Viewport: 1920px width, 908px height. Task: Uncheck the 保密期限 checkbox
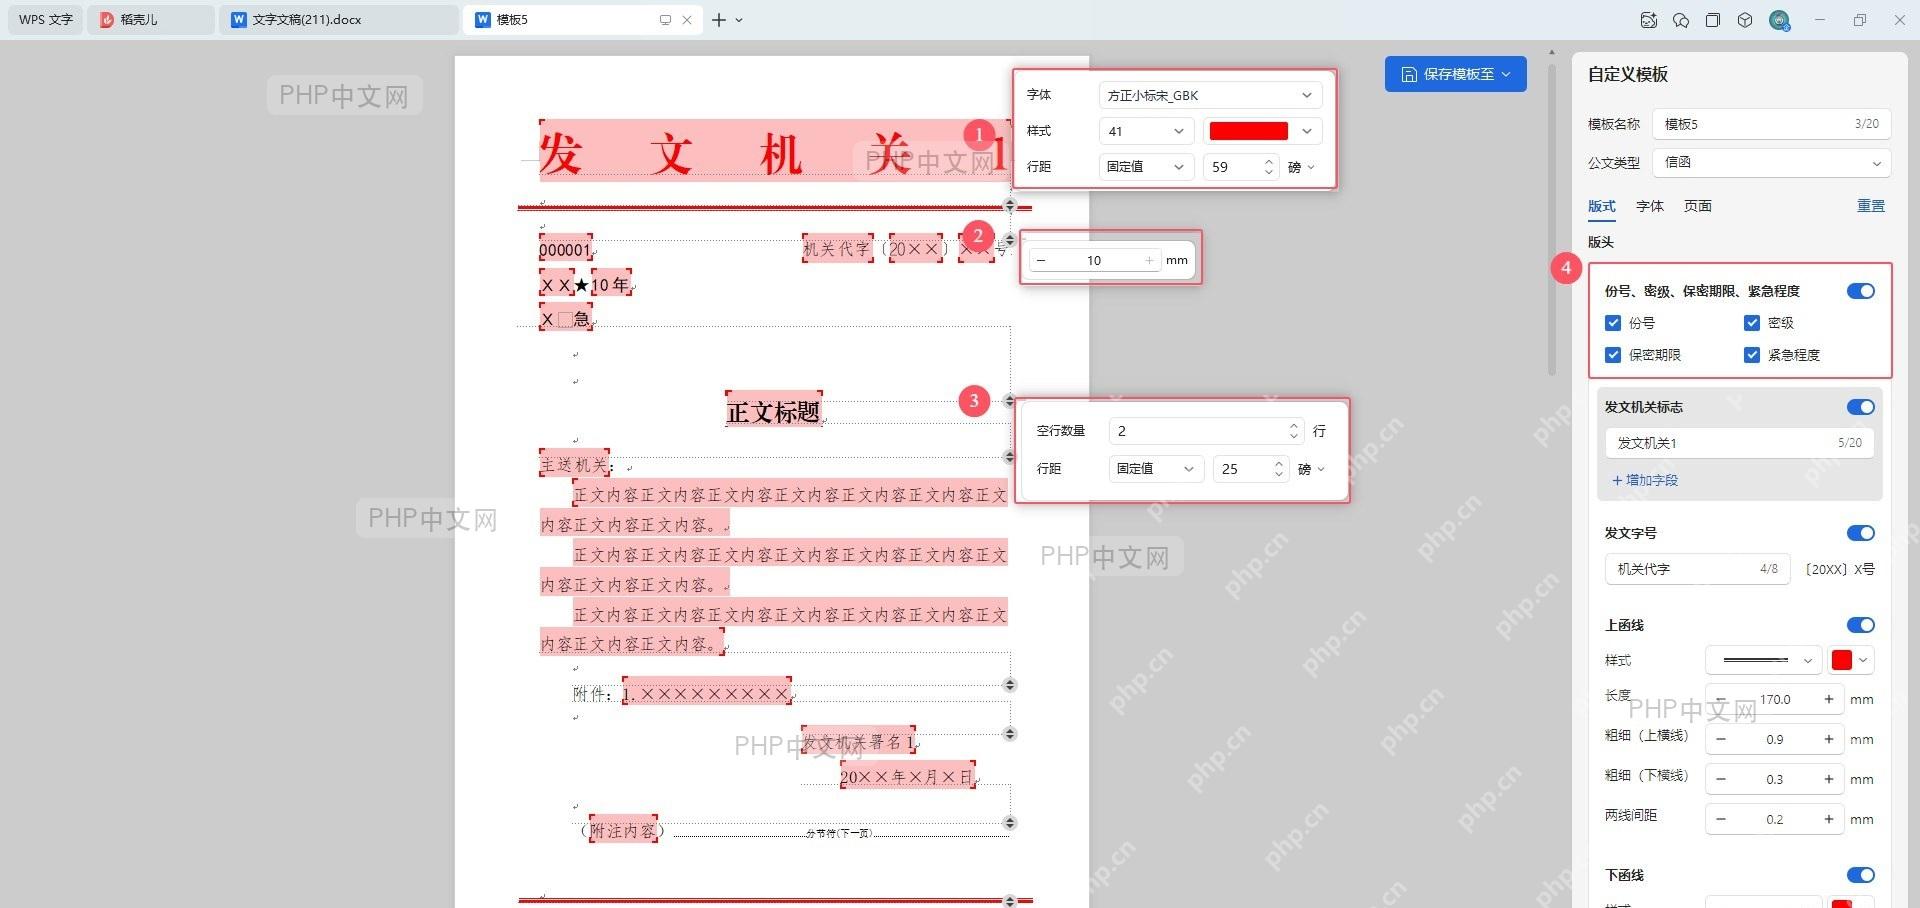1613,355
